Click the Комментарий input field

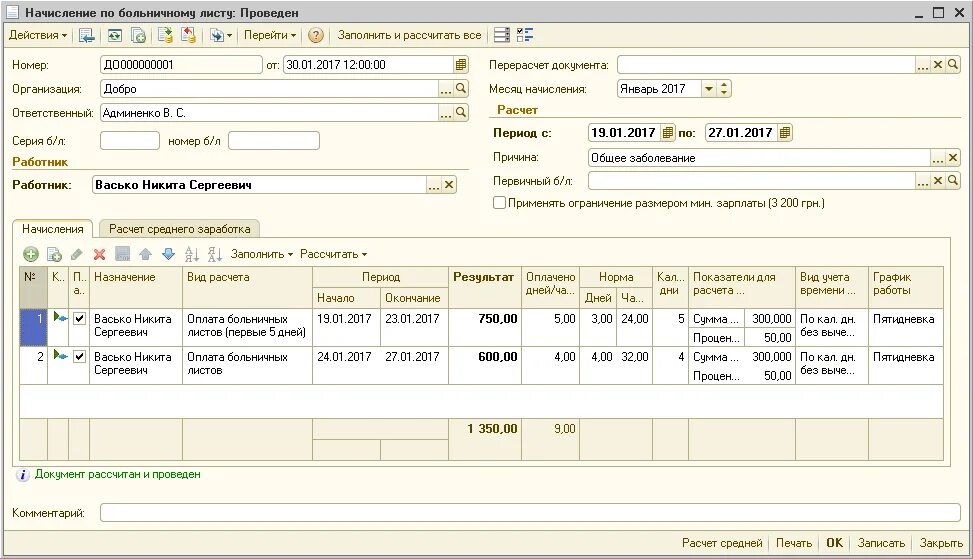(530, 513)
